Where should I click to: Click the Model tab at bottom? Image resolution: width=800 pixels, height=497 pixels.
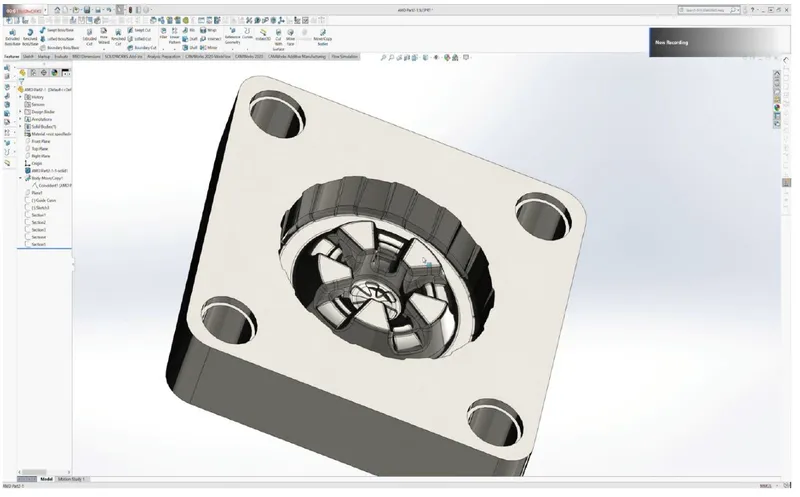(x=46, y=480)
